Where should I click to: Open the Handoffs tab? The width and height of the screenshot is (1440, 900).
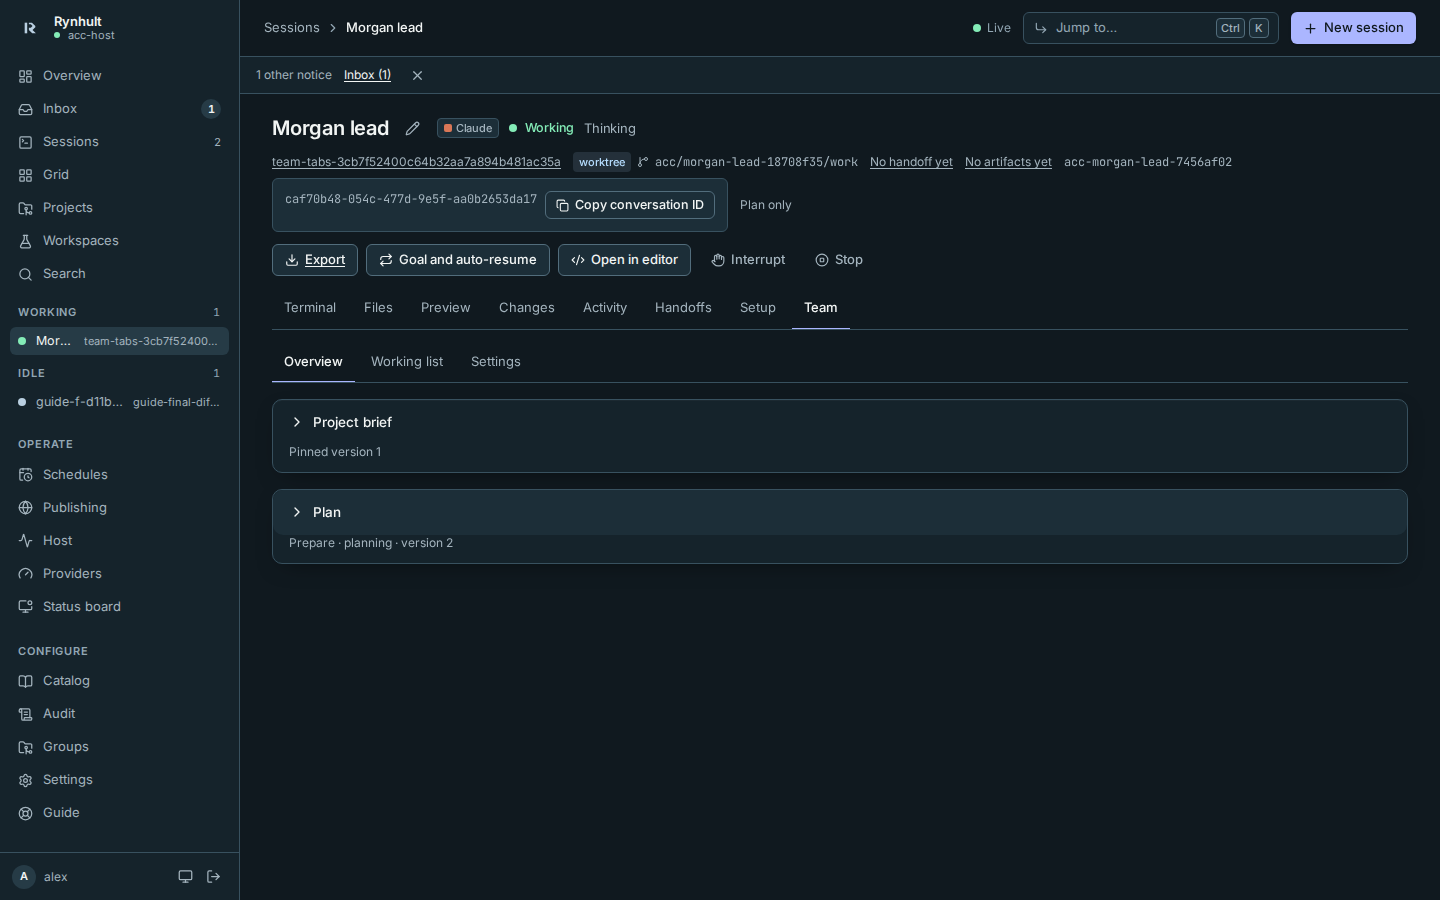[x=683, y=308]
